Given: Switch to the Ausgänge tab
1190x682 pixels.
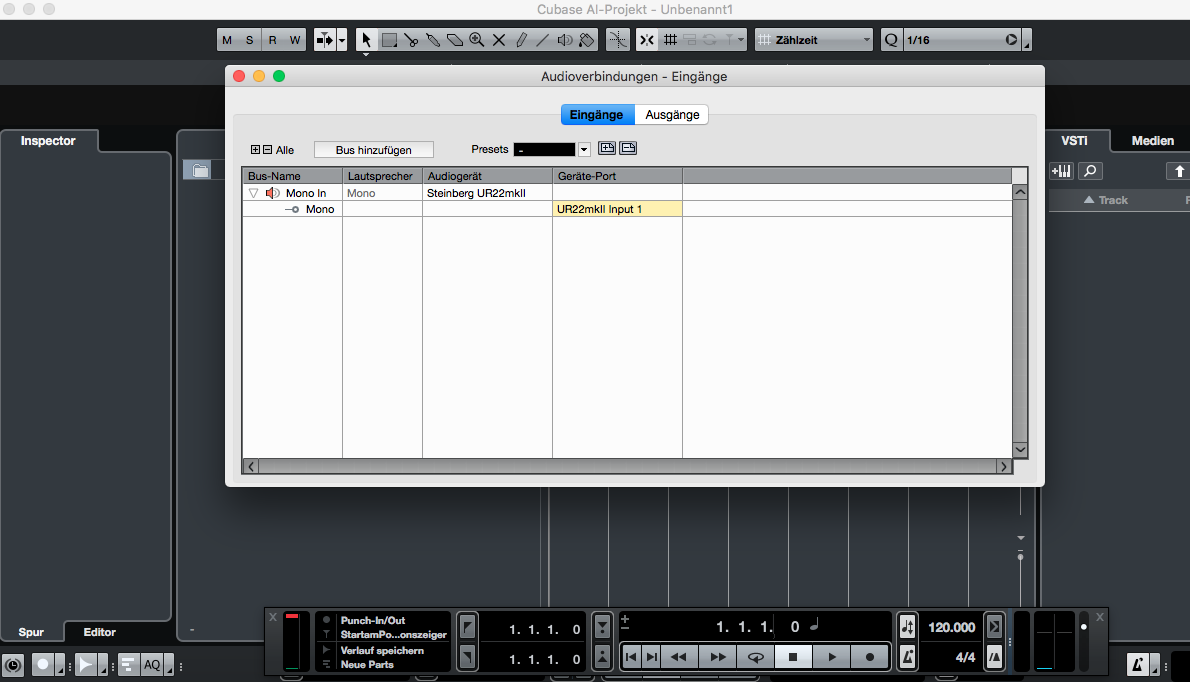Looking at the screenshot, I should pos(672,115).
